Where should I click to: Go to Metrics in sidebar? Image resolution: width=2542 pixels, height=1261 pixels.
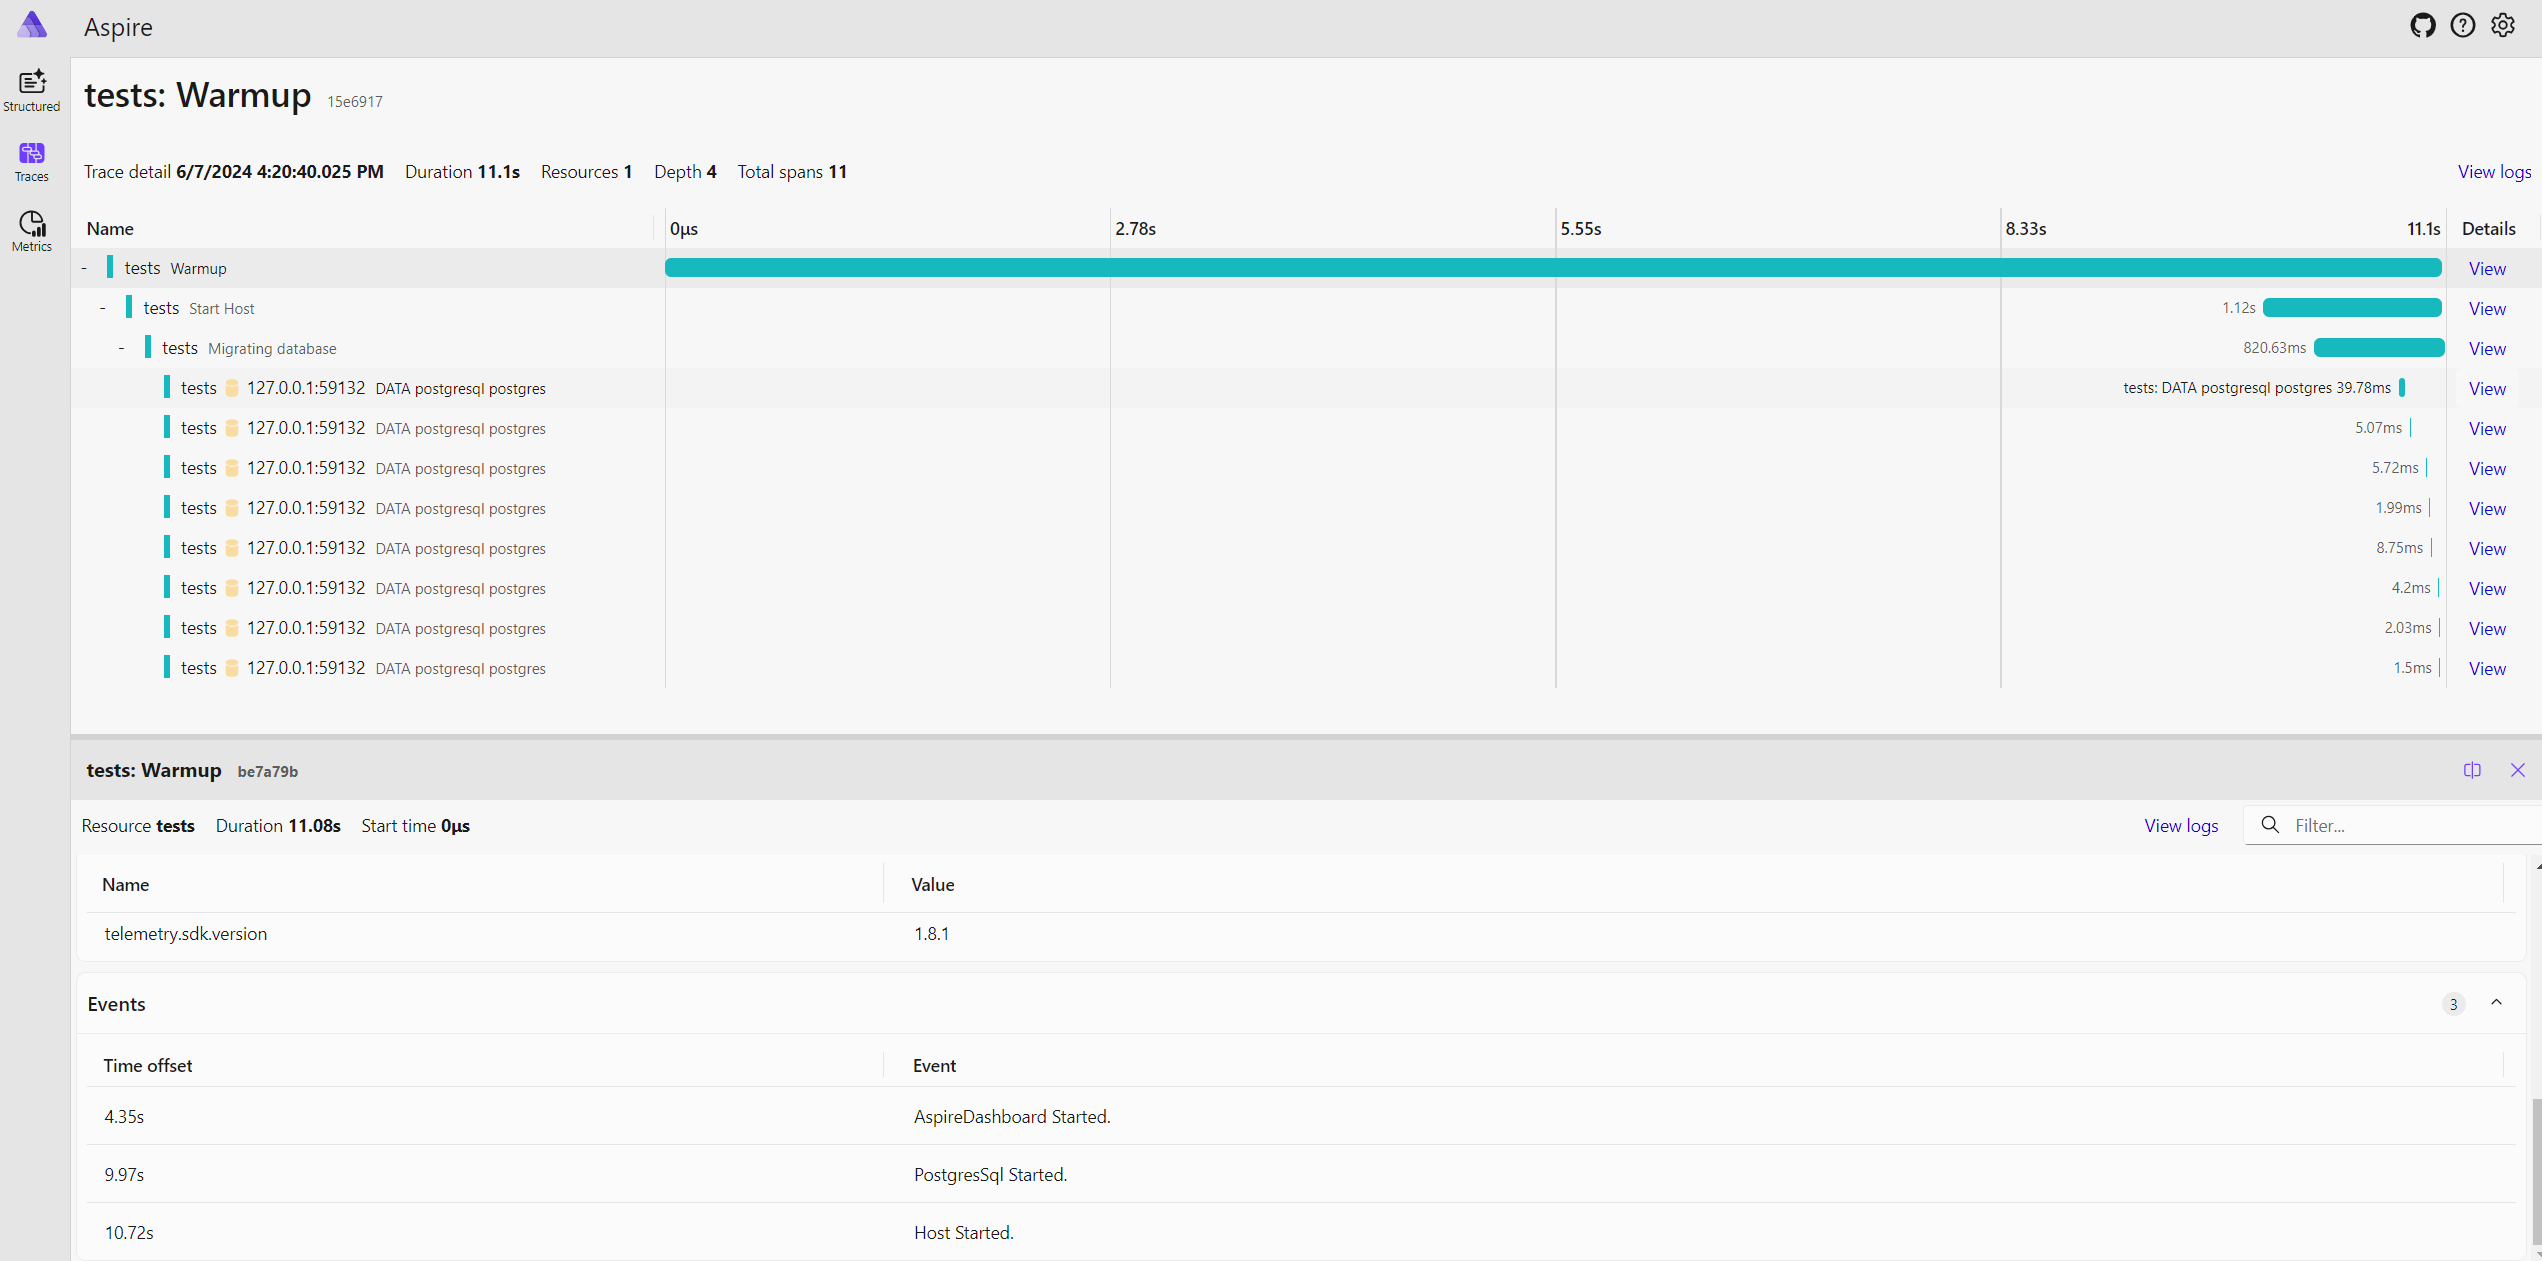click(32, 232)
